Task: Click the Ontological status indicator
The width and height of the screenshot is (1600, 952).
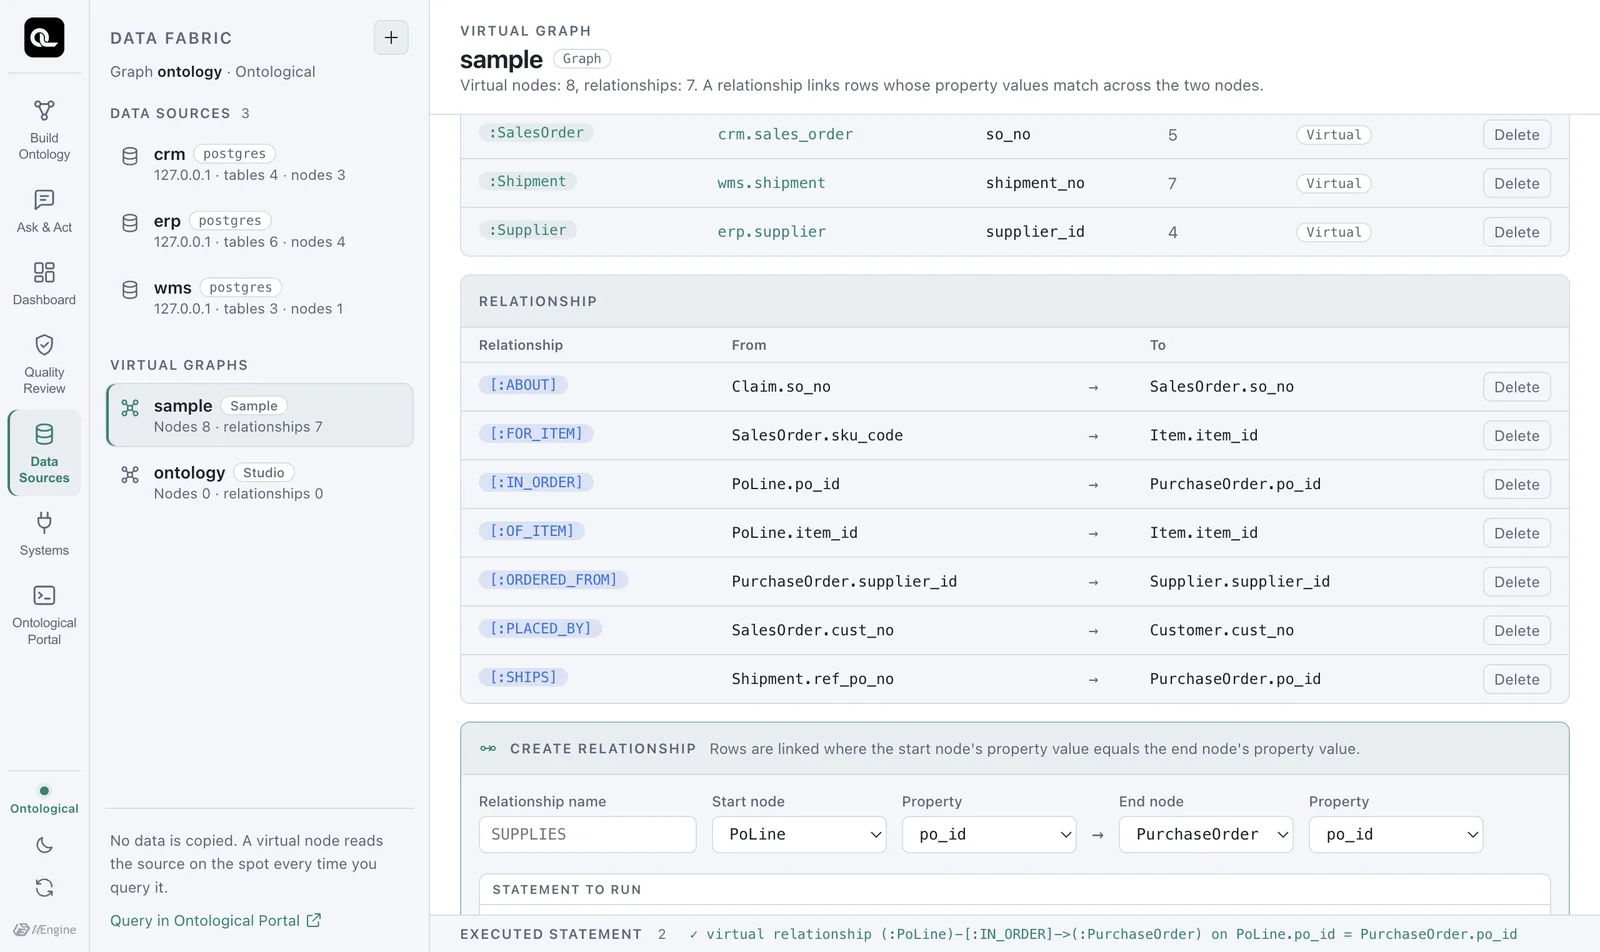Action: (44, 800)
